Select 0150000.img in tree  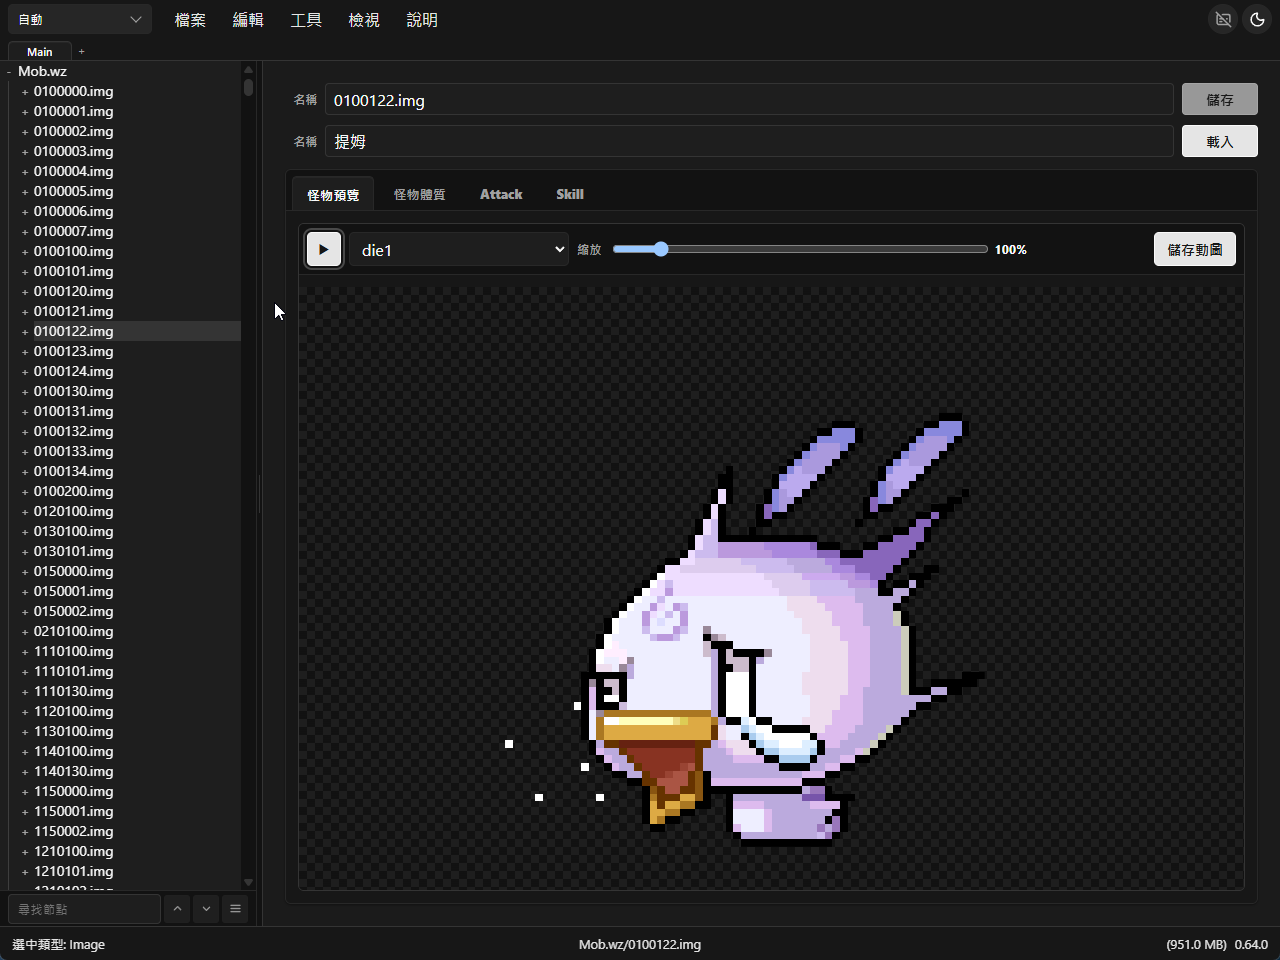pyautogui.click(x=74, y=571)
